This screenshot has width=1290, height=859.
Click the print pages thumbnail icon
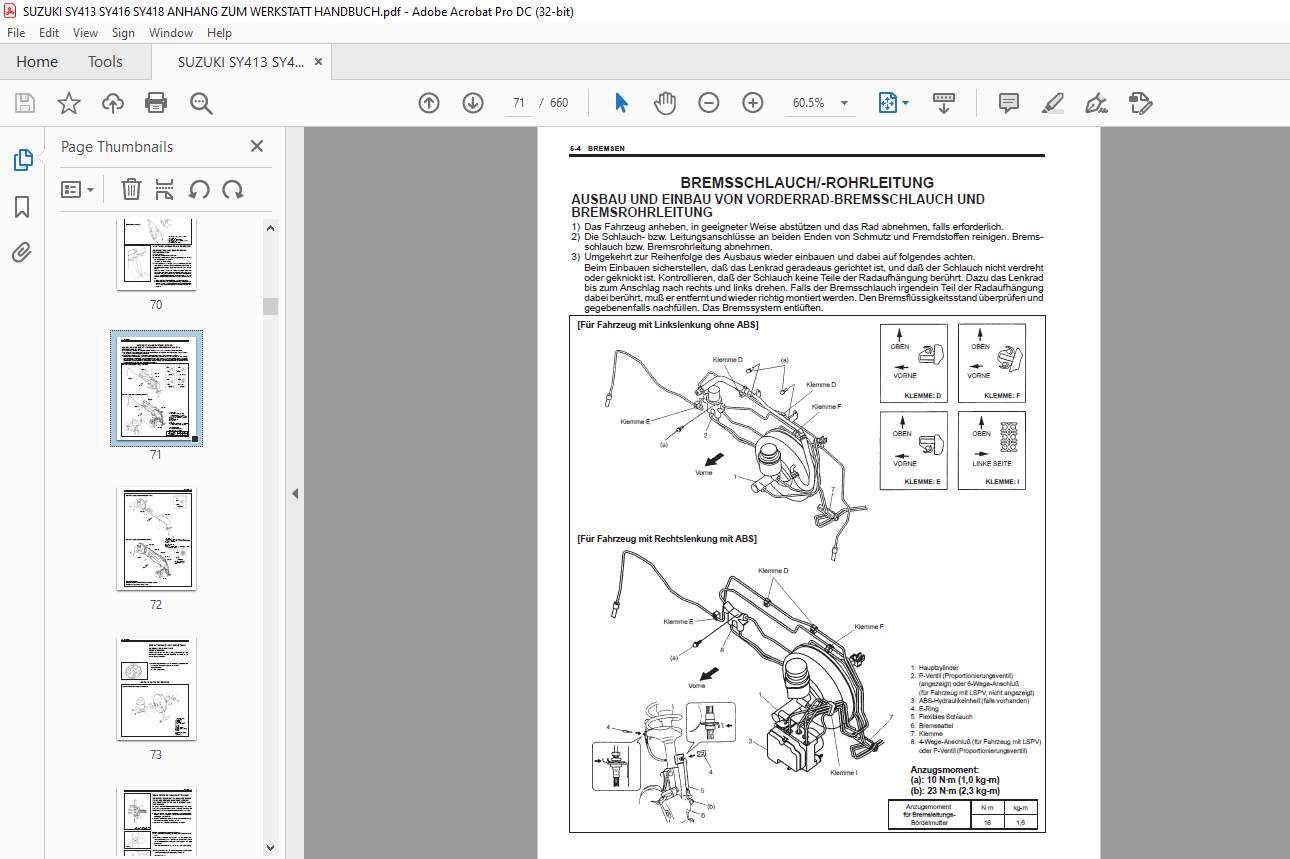[x=165, y=189]
